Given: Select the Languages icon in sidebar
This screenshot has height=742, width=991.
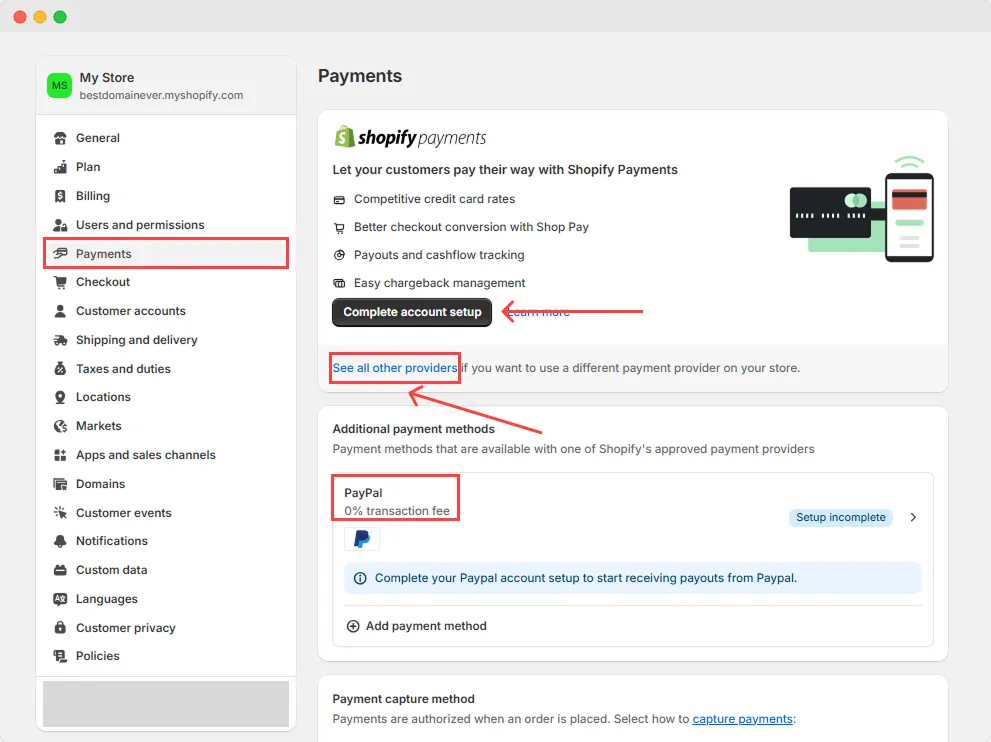Looking at the screenshot, I should point(60,598).
